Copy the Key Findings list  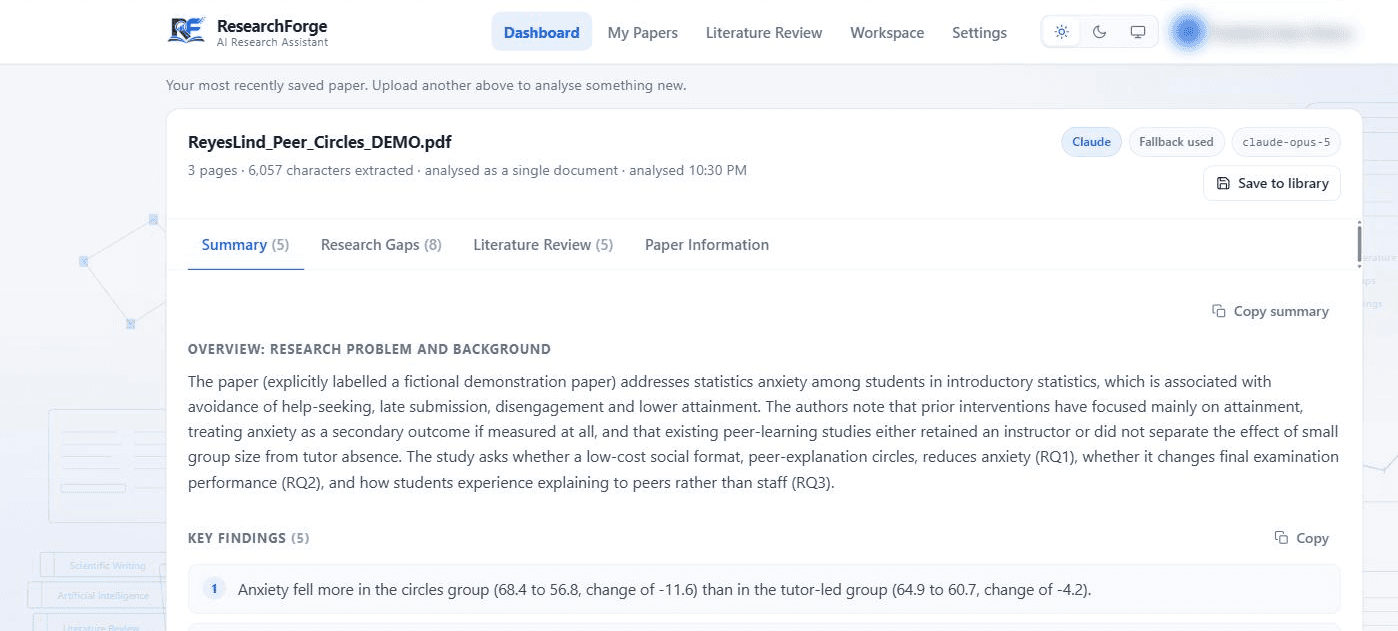tap(1301, 538)
